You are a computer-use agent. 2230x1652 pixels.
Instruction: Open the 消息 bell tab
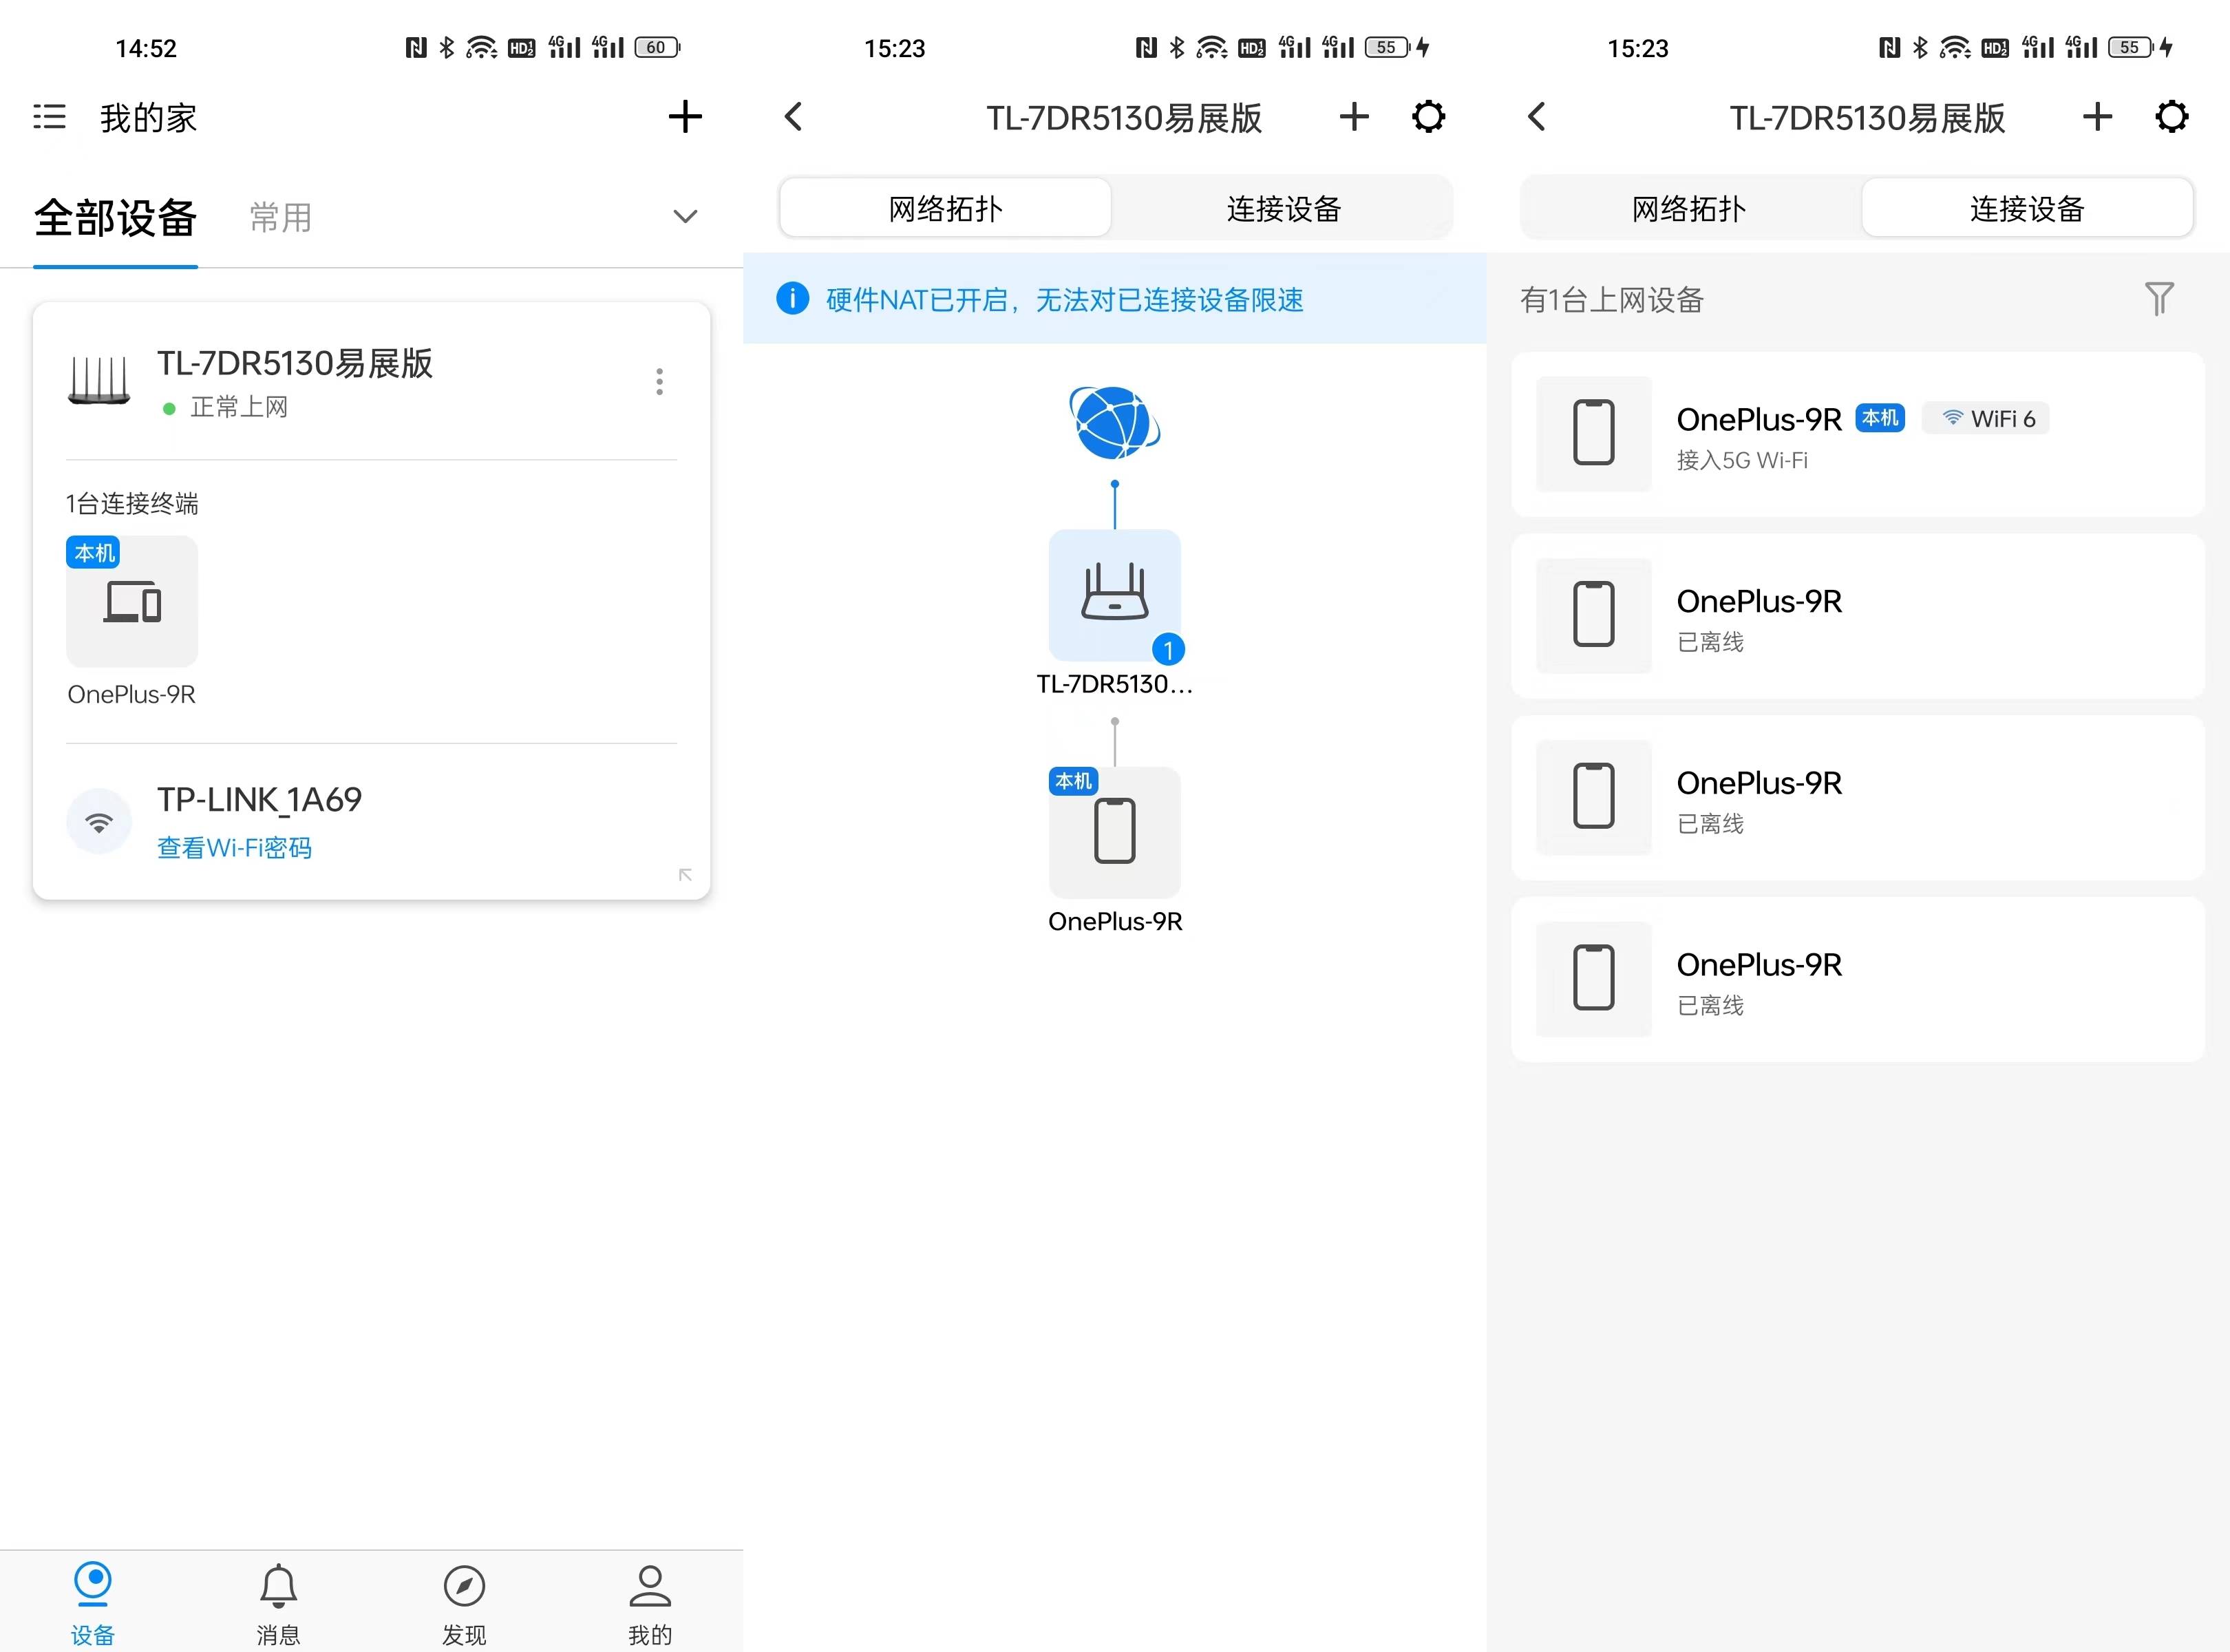point(278,1604)
